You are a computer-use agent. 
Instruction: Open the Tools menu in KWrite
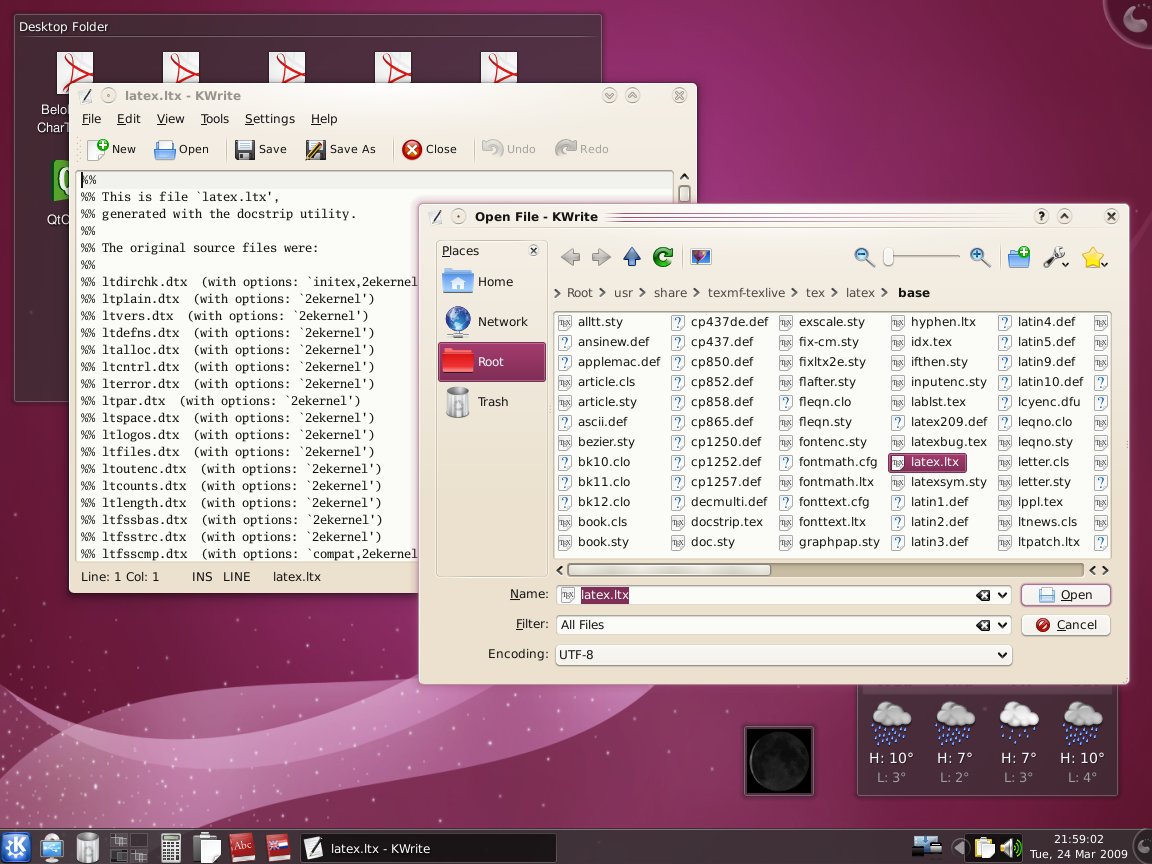click(x=215, y=119)
